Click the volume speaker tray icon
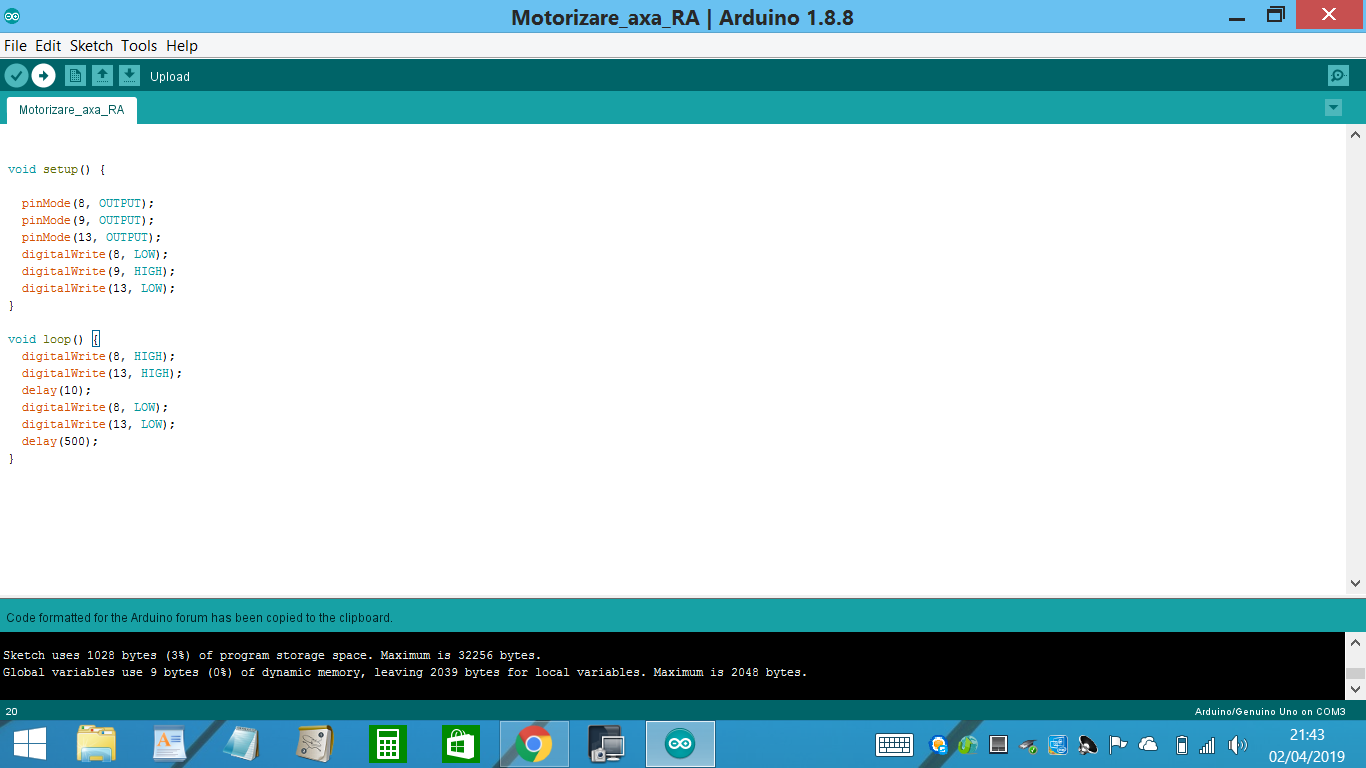Viewport: 1366px width, 768px height. coord(1238,745)
